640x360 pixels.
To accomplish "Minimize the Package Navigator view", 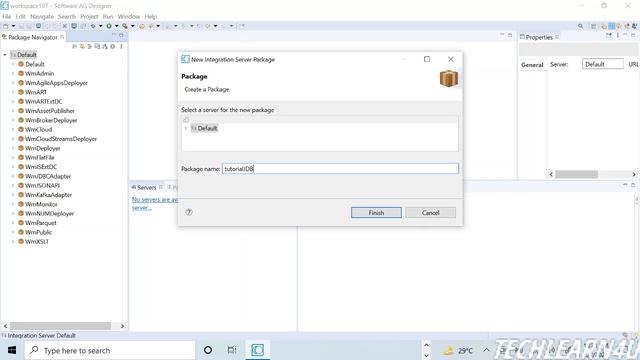I will pyautogui.click(x=114, y=35).
